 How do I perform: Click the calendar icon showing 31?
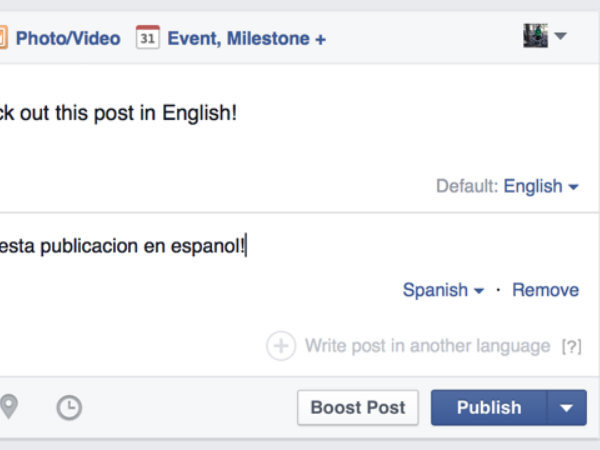pyautogui.click(x=148, y=38)
